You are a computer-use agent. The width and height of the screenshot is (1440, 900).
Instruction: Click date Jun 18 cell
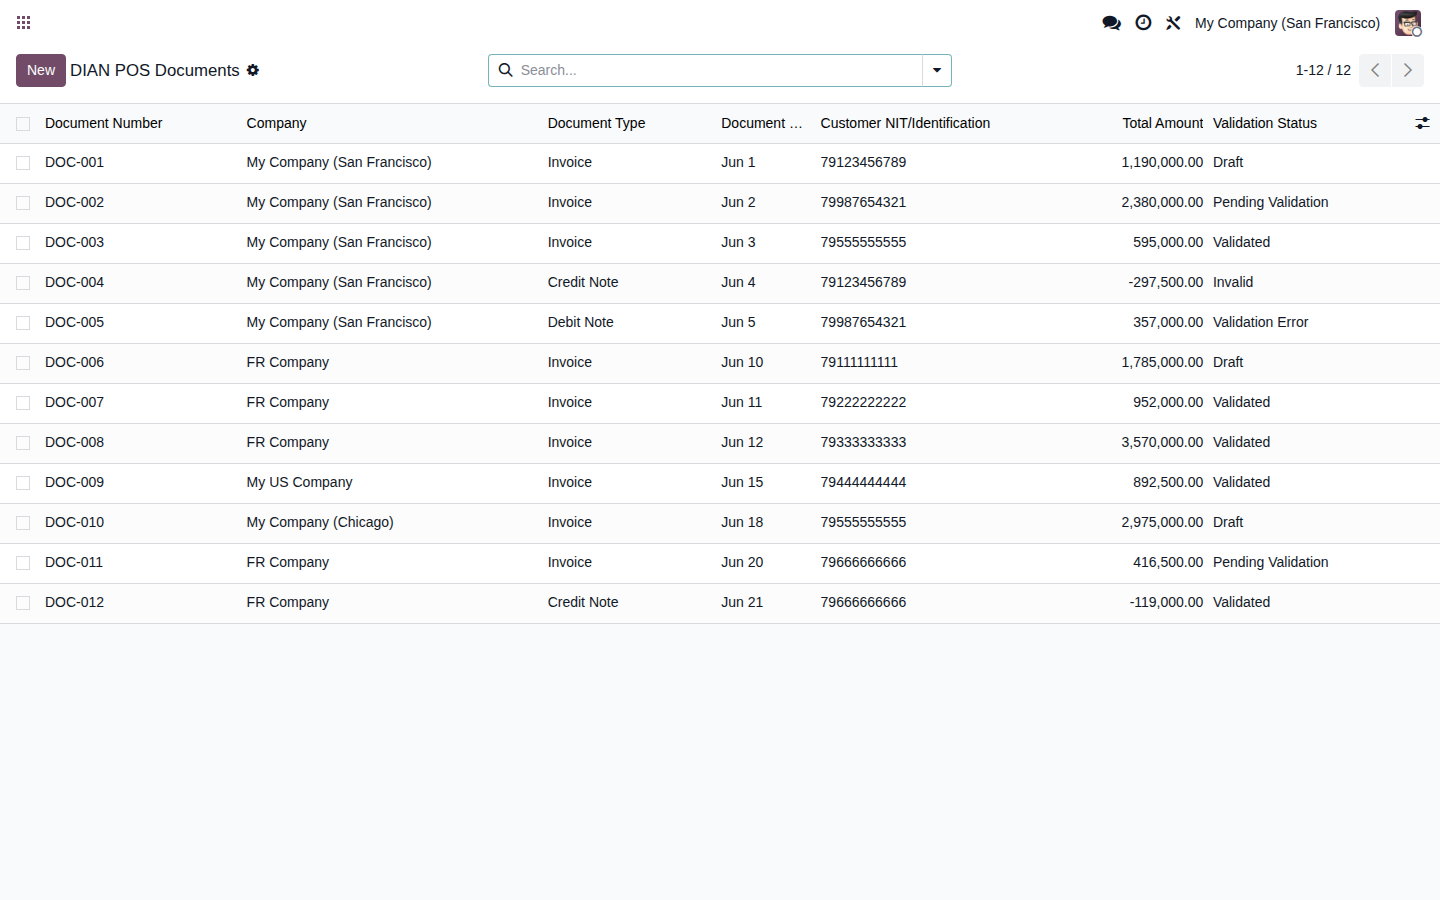[x=742, y=522]
